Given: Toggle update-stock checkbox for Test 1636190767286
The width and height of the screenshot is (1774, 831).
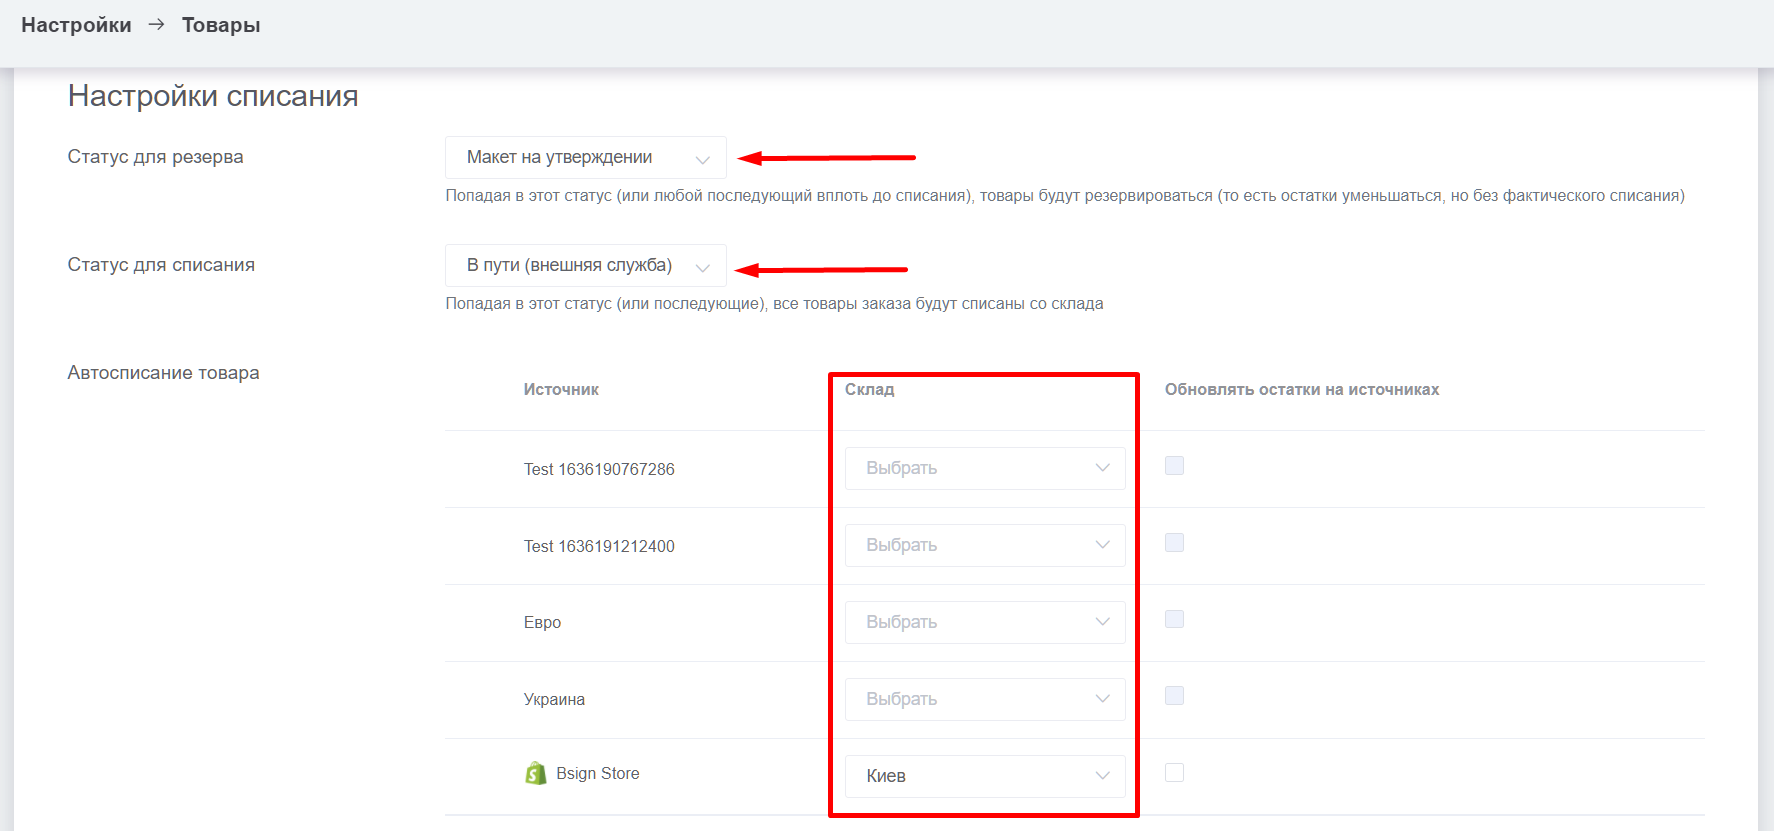Looking at the screenshot, I should (1175, 466).
